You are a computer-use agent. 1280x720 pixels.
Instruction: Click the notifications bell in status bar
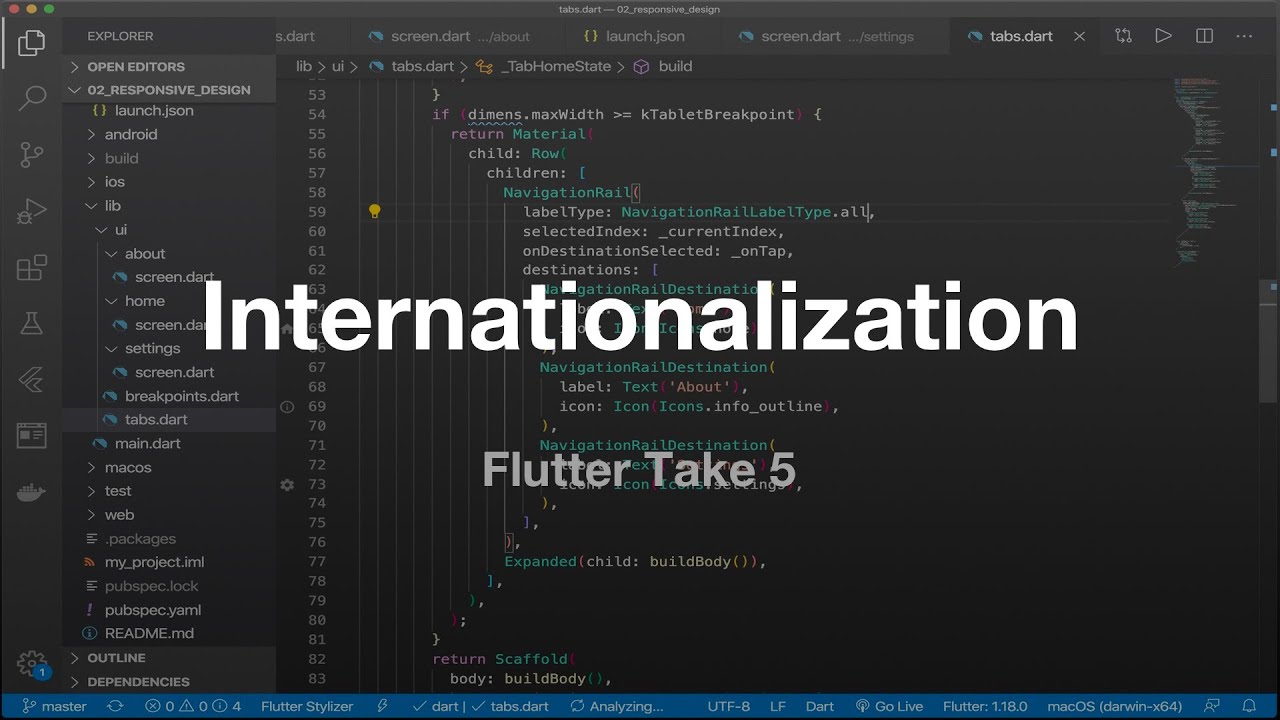tap(1250, 706)
